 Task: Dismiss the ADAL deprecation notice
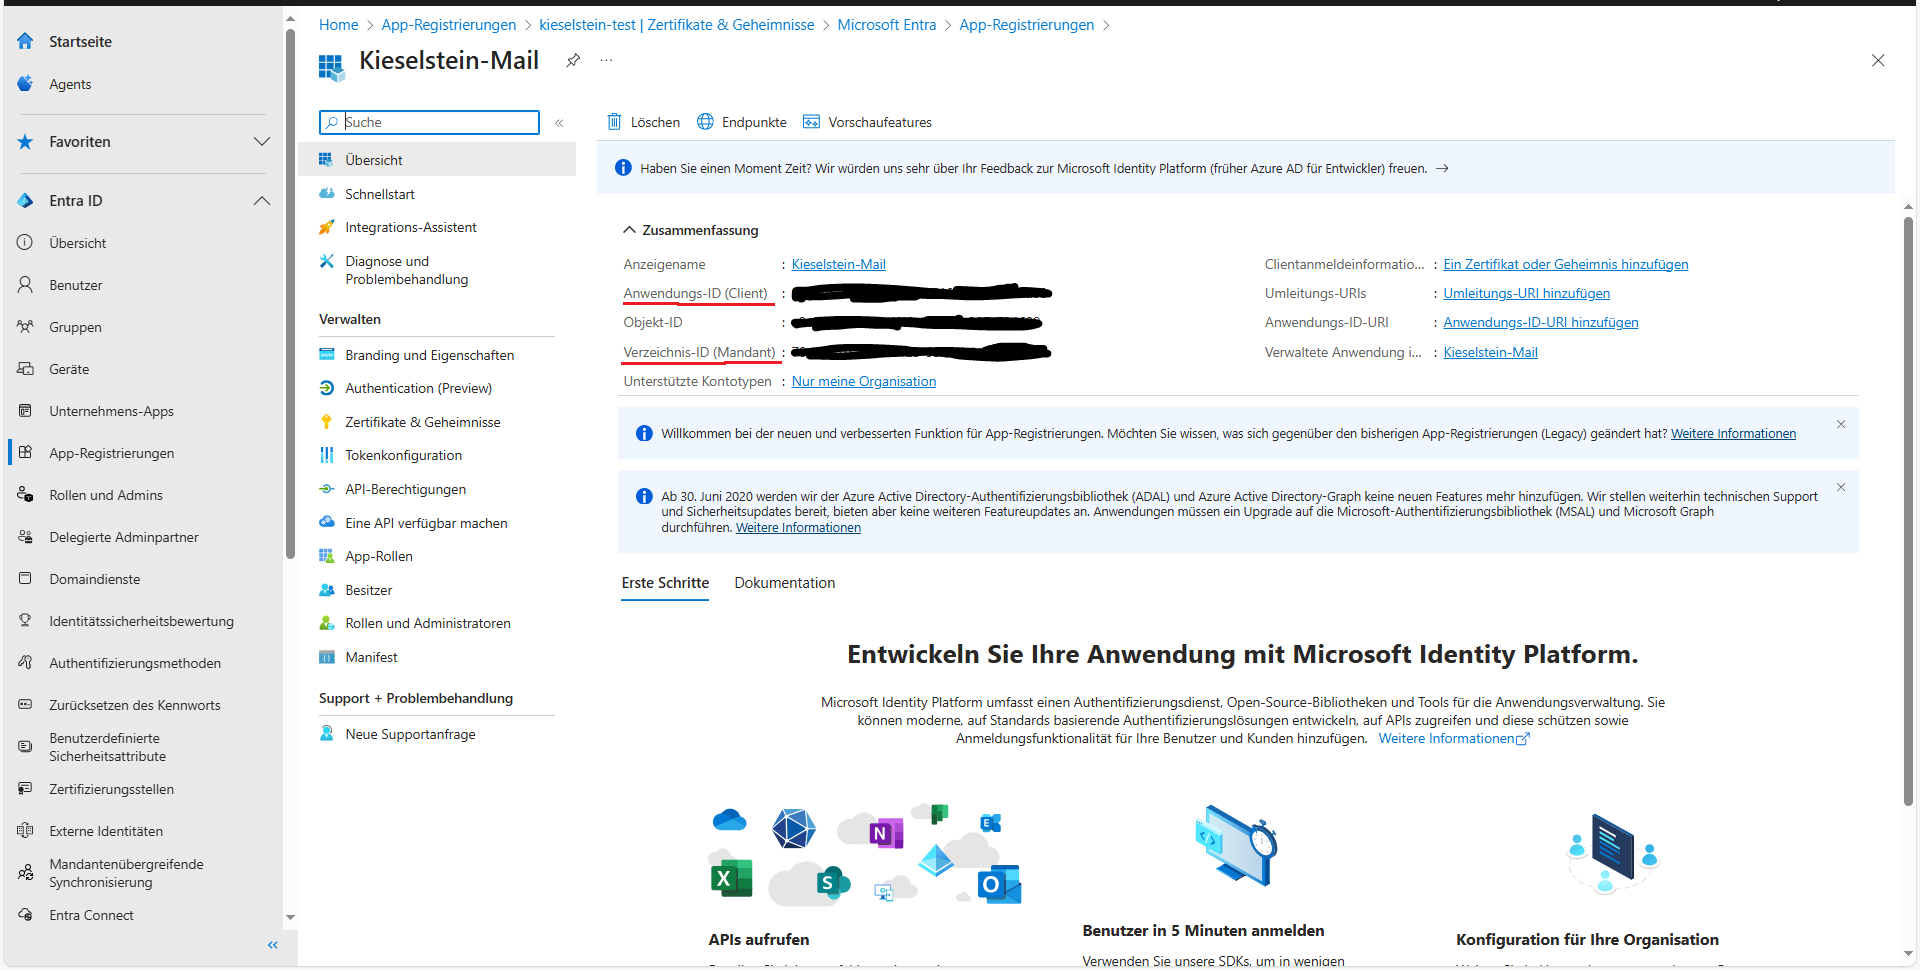(1841, 487)
